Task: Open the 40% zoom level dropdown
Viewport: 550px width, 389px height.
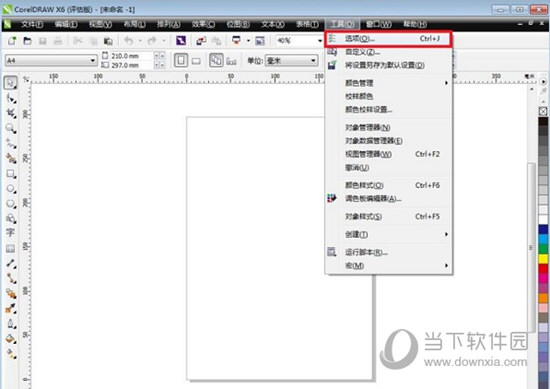Action: pos(320,41)
